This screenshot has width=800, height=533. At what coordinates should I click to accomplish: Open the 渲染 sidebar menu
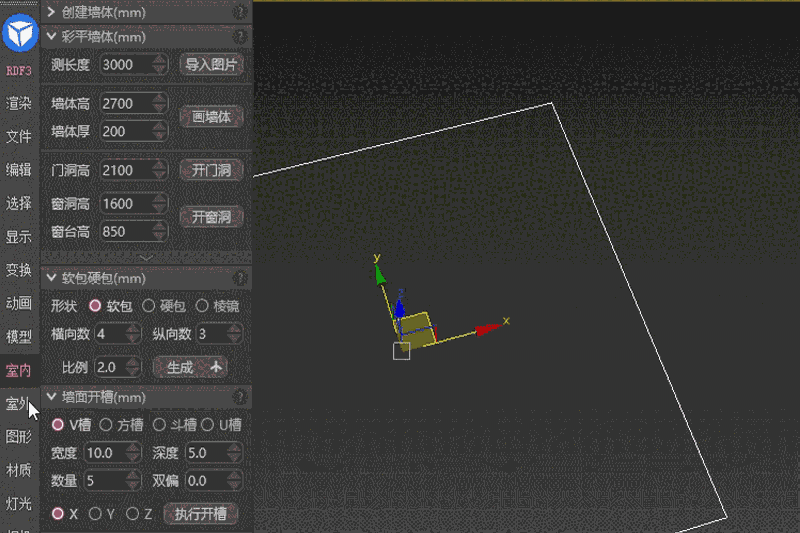19,103
